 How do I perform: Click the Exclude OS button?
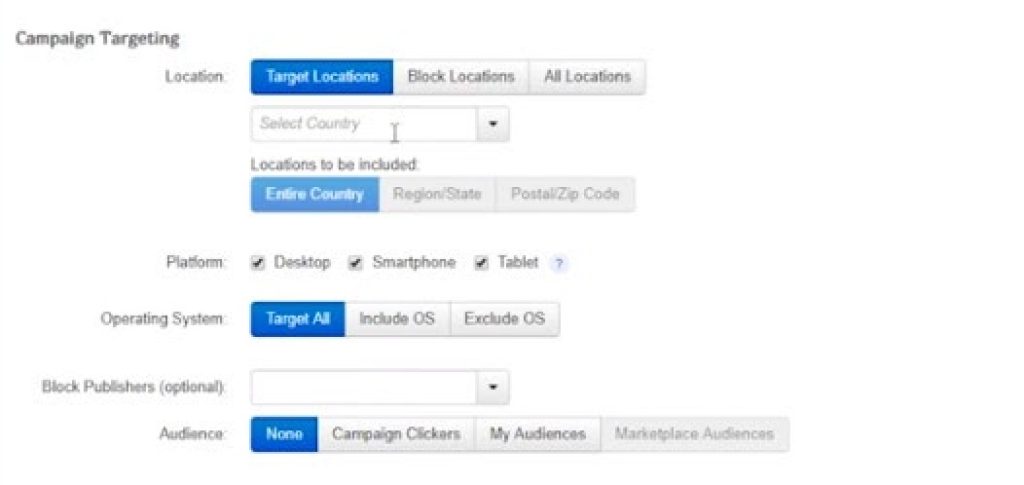click(x=504, y=320)
